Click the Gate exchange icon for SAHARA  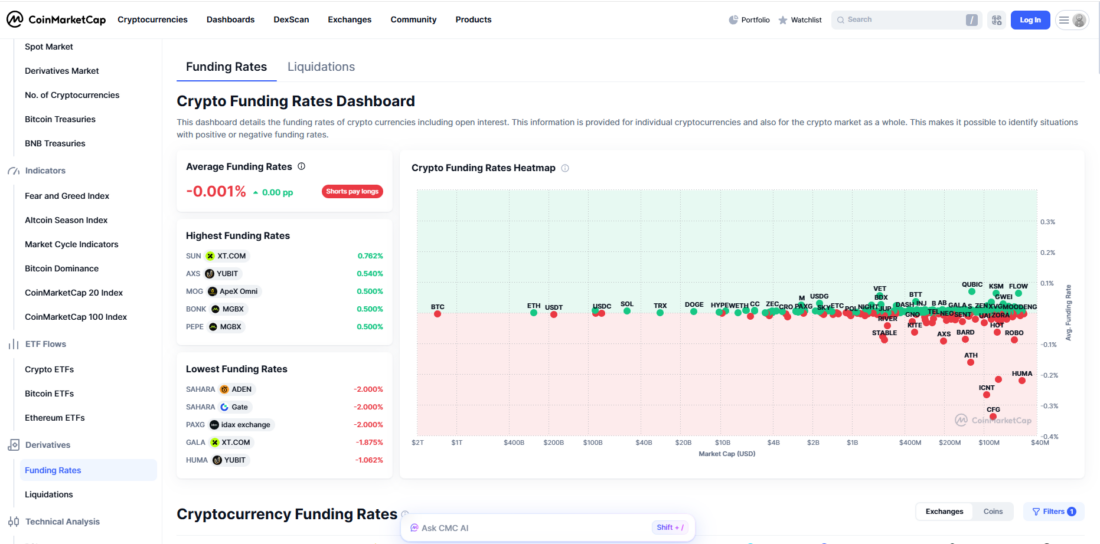[224, 406]
